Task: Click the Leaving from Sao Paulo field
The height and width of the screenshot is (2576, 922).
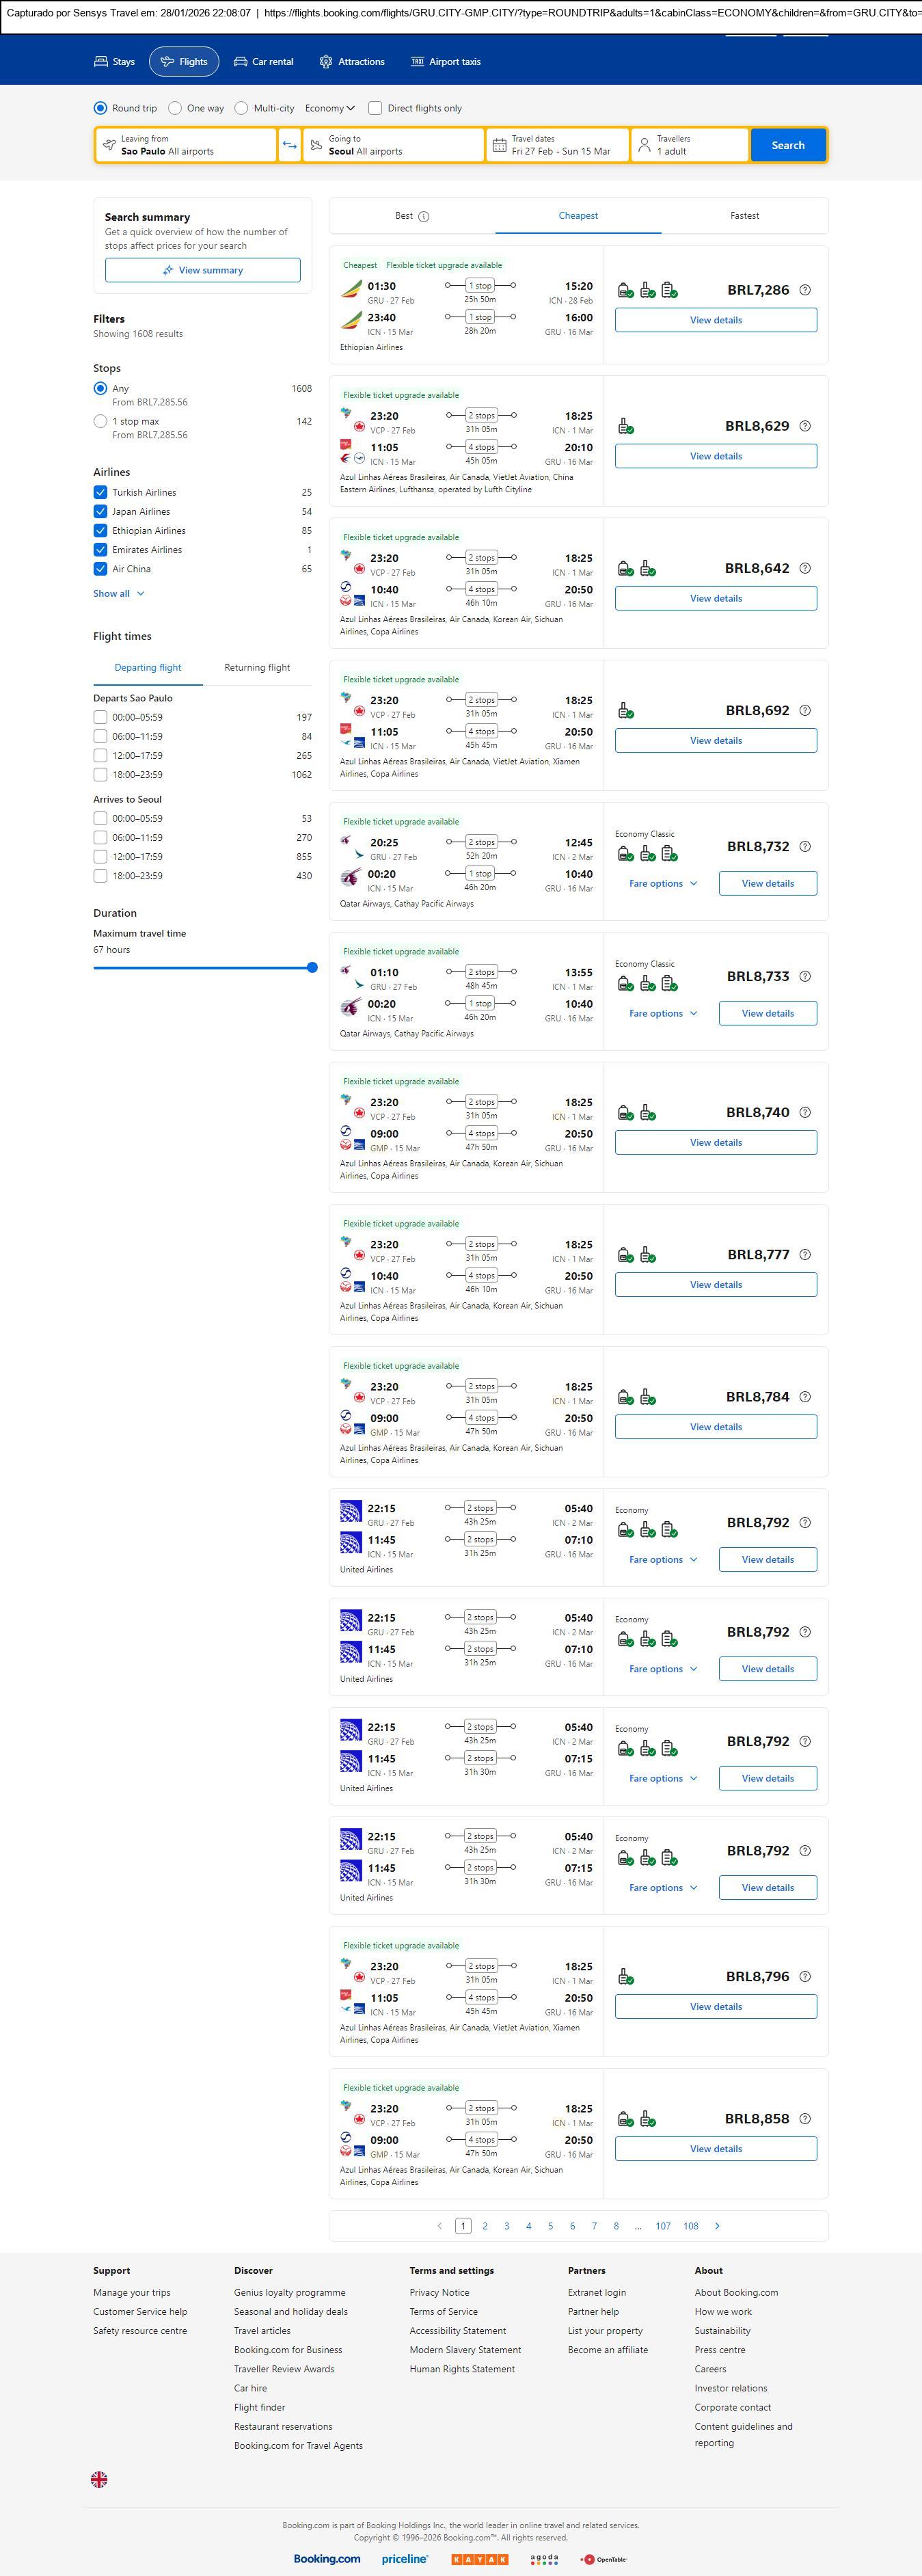Action: point(185,145)
